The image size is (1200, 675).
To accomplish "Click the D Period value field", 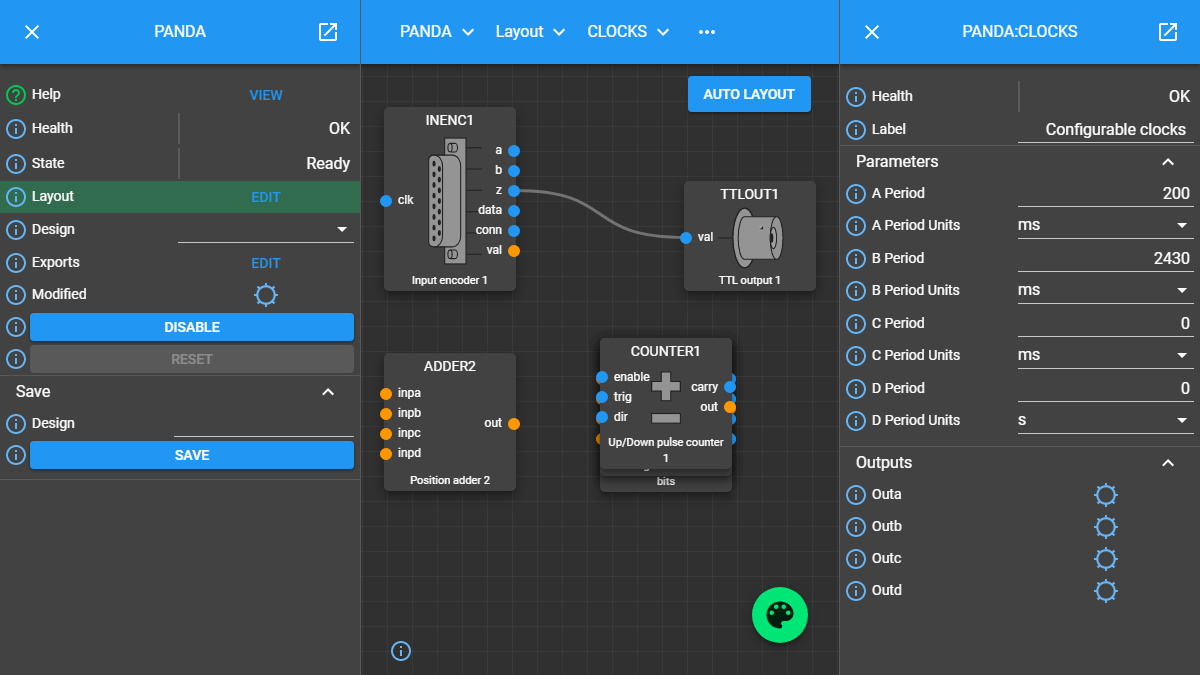I will pyautogui.click(x=1106, y=388).
